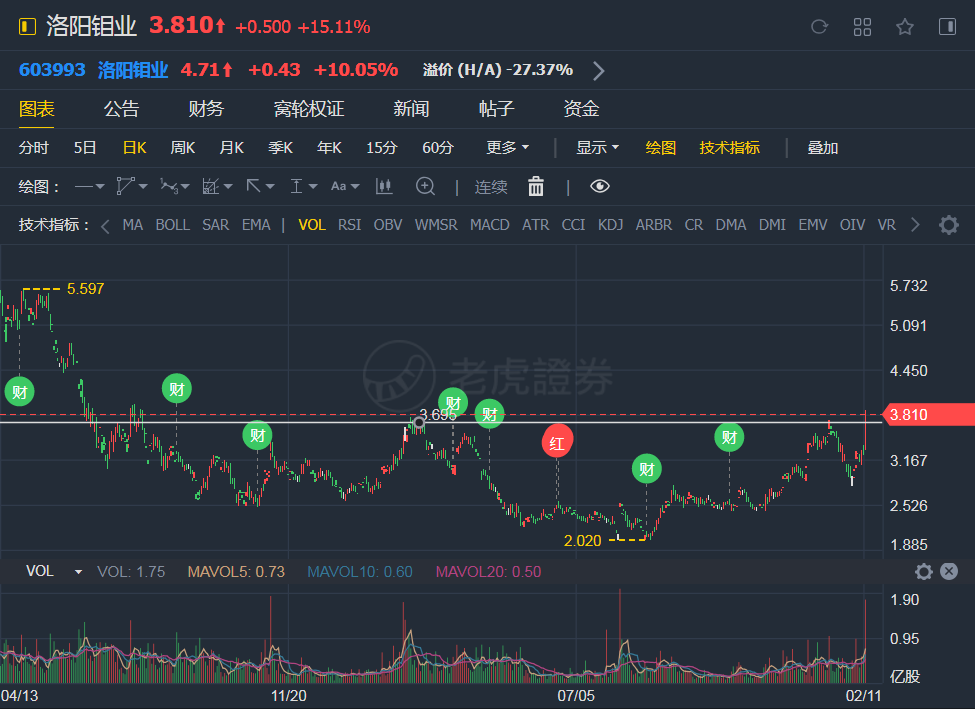Select the channel/parallel shape drawing tool
The image size is (975, 709).
pos(125,186)
